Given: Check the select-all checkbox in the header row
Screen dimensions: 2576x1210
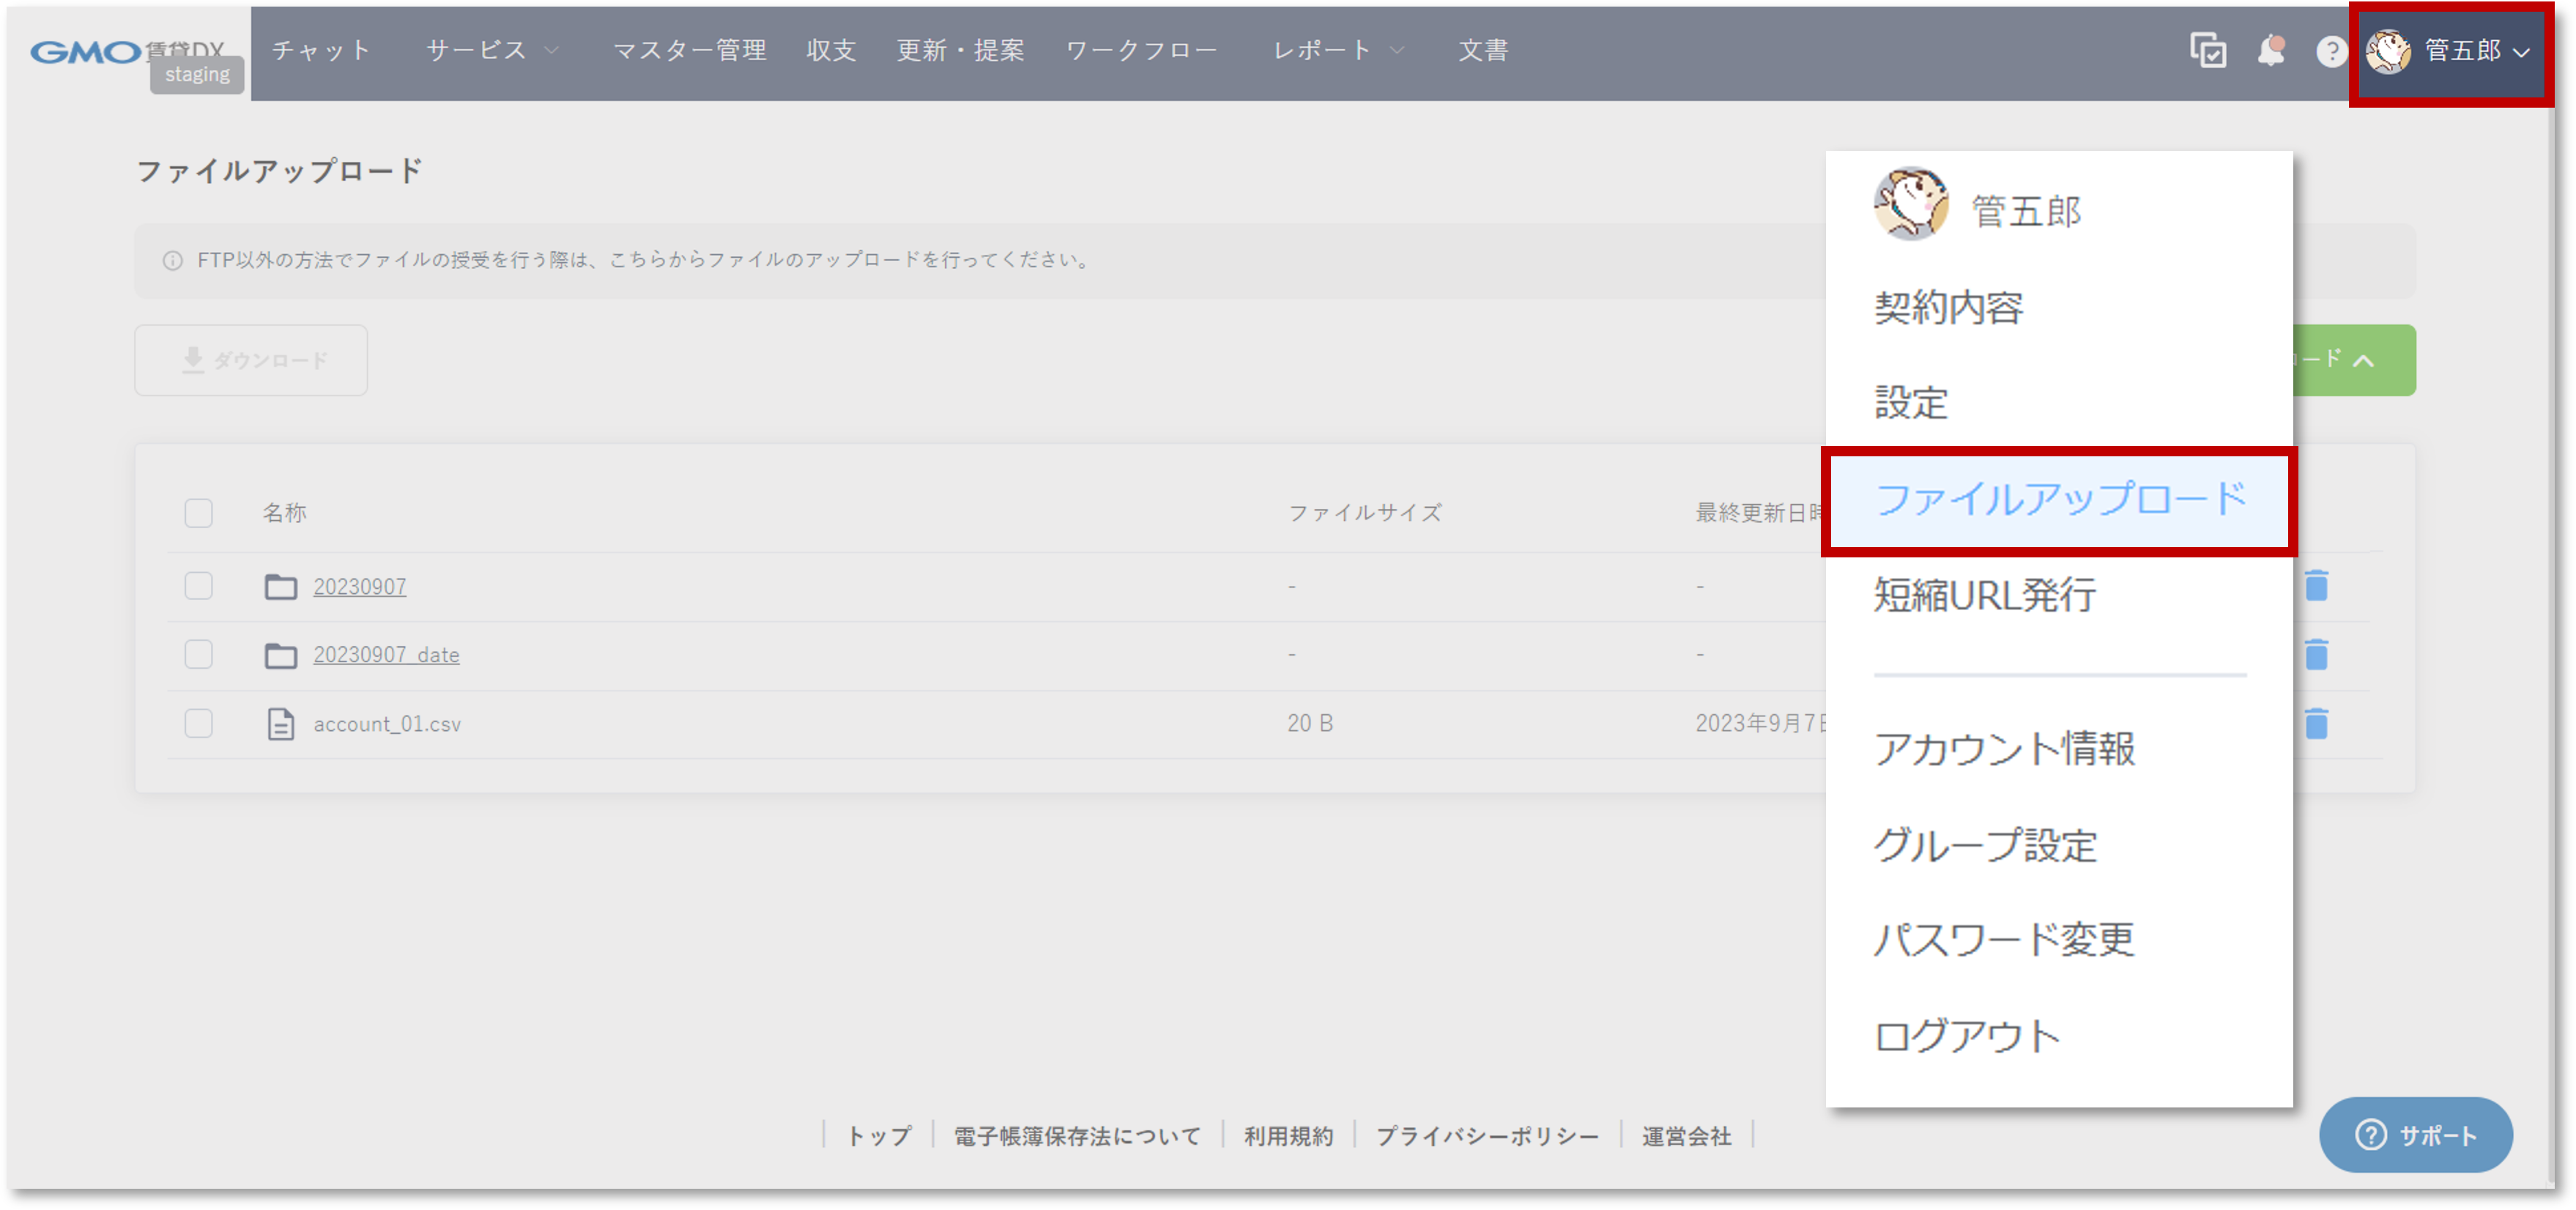Looking at the screenshot, I should (198, 512).
